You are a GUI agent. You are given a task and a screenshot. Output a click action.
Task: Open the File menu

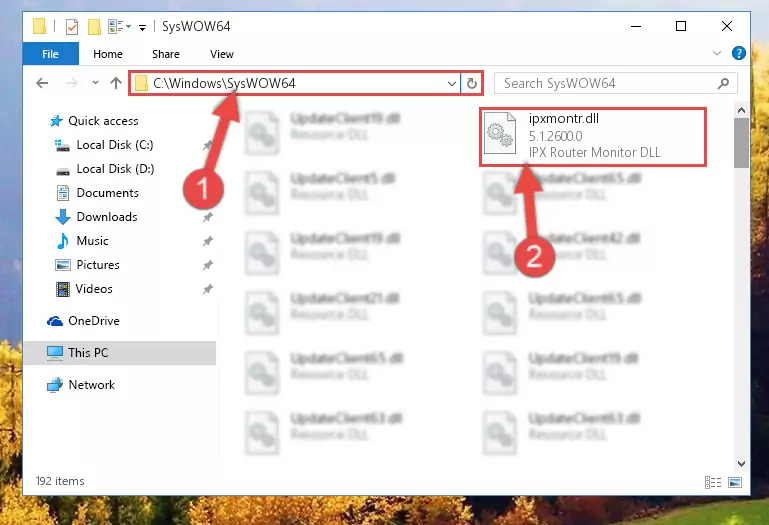[51, 54]
